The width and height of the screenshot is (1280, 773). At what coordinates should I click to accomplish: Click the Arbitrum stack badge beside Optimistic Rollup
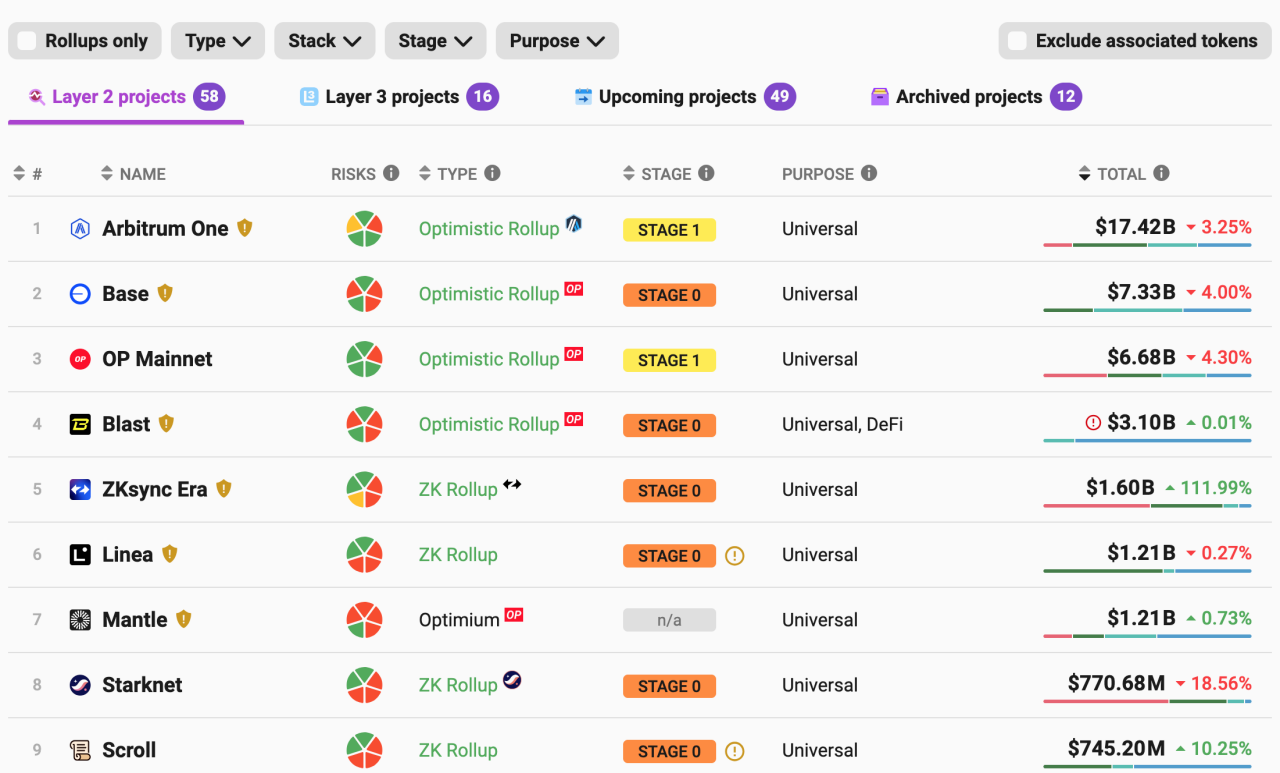574,224
